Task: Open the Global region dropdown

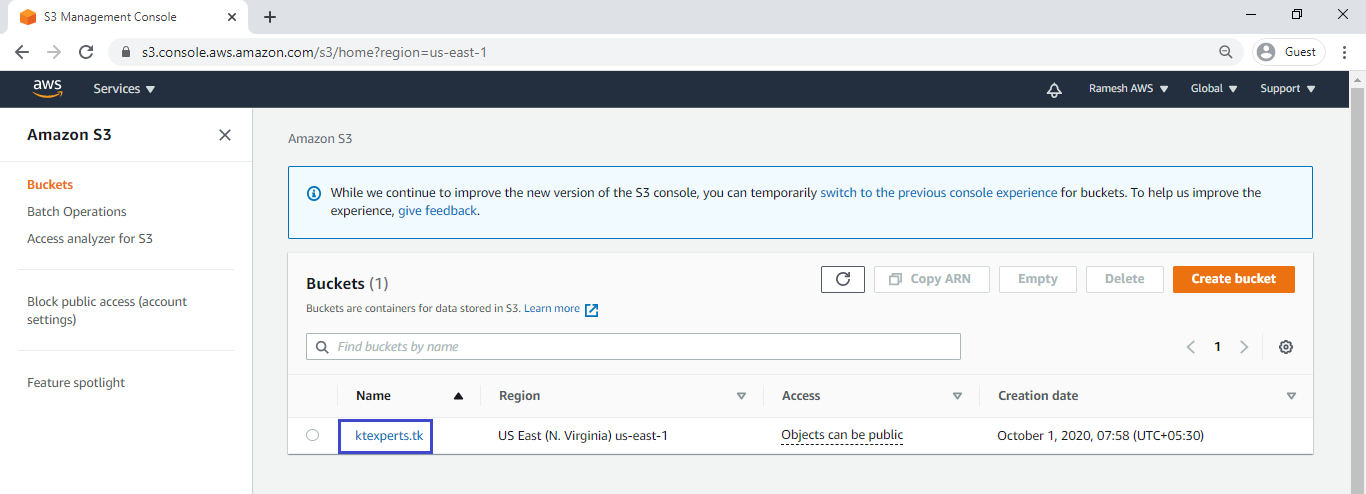Action: (x=1214, y=89)
